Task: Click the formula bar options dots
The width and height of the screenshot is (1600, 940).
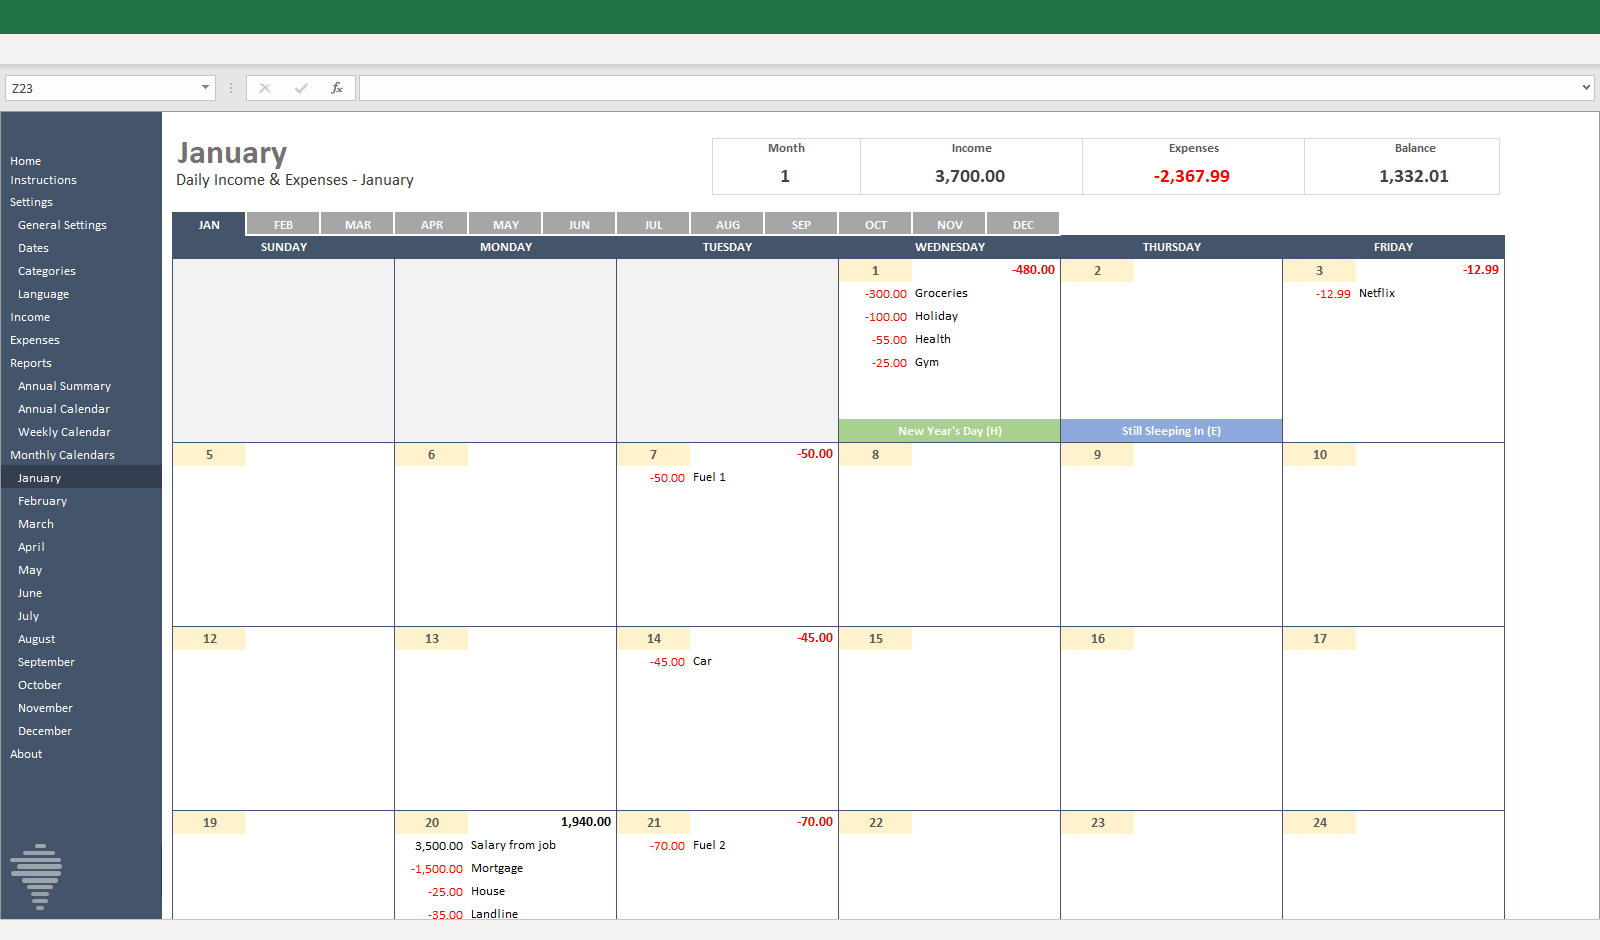Action: [x=231, y=88]
